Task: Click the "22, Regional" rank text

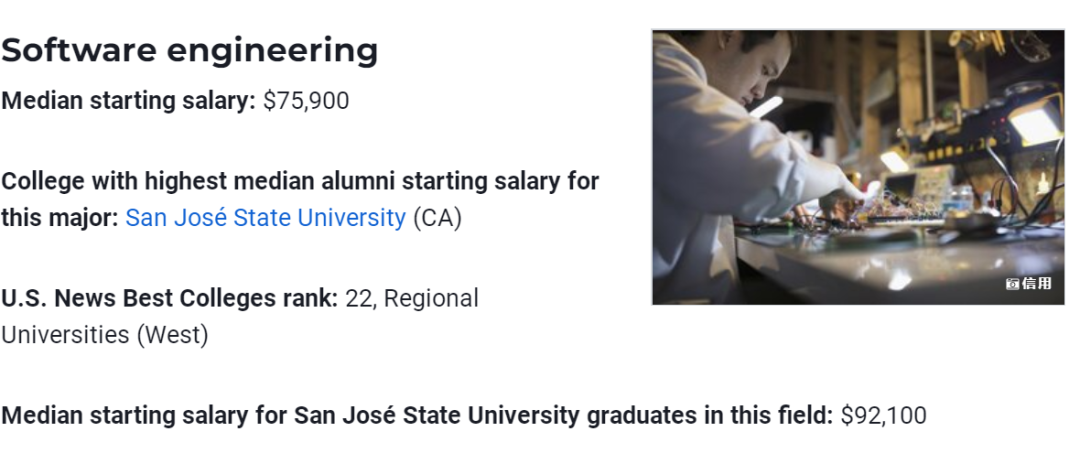Action: (x=412, y=298)
